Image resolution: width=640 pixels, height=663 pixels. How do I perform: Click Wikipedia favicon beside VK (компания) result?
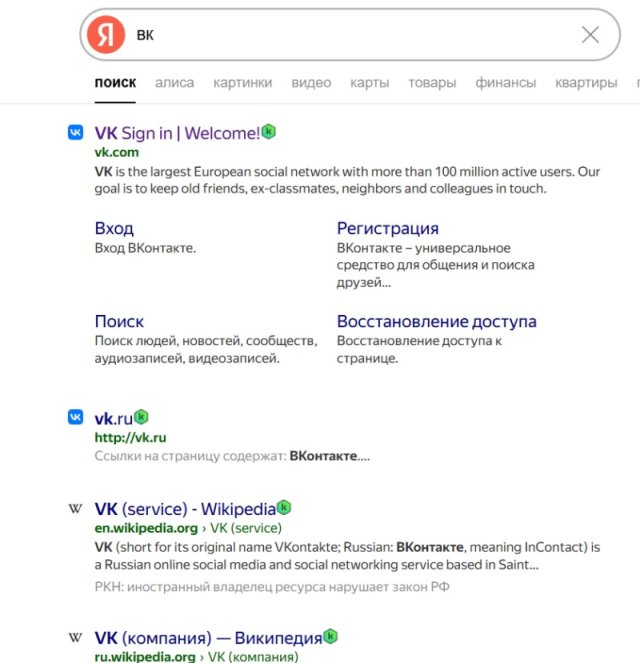[76, 637]
